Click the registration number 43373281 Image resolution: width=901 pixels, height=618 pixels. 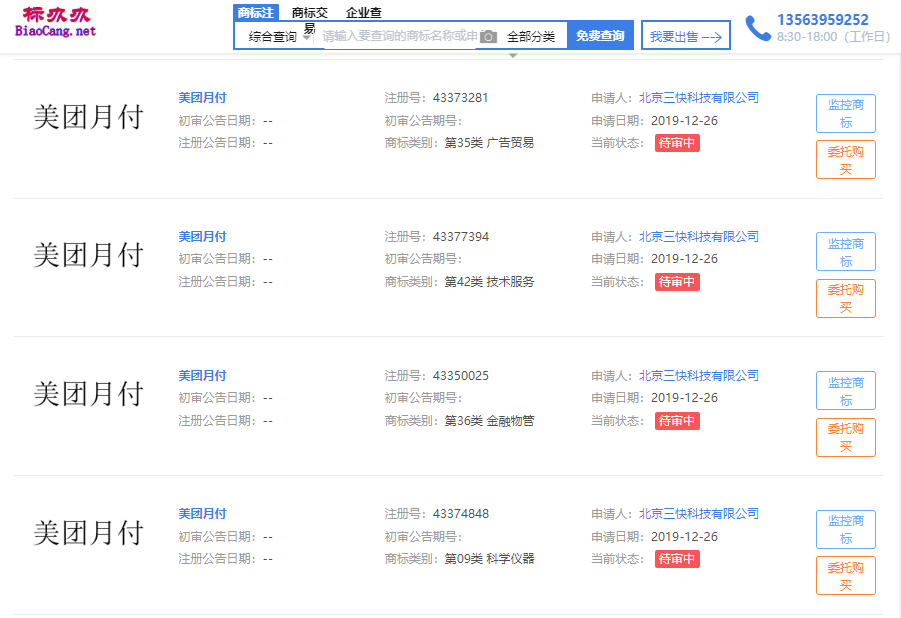pyautogui.click(x=460, y=98)
